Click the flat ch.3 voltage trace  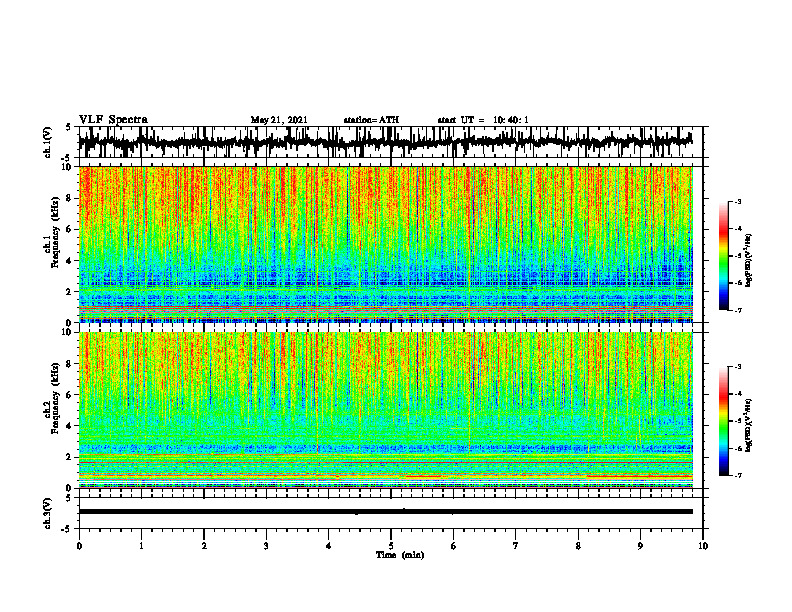click(386, 512)
